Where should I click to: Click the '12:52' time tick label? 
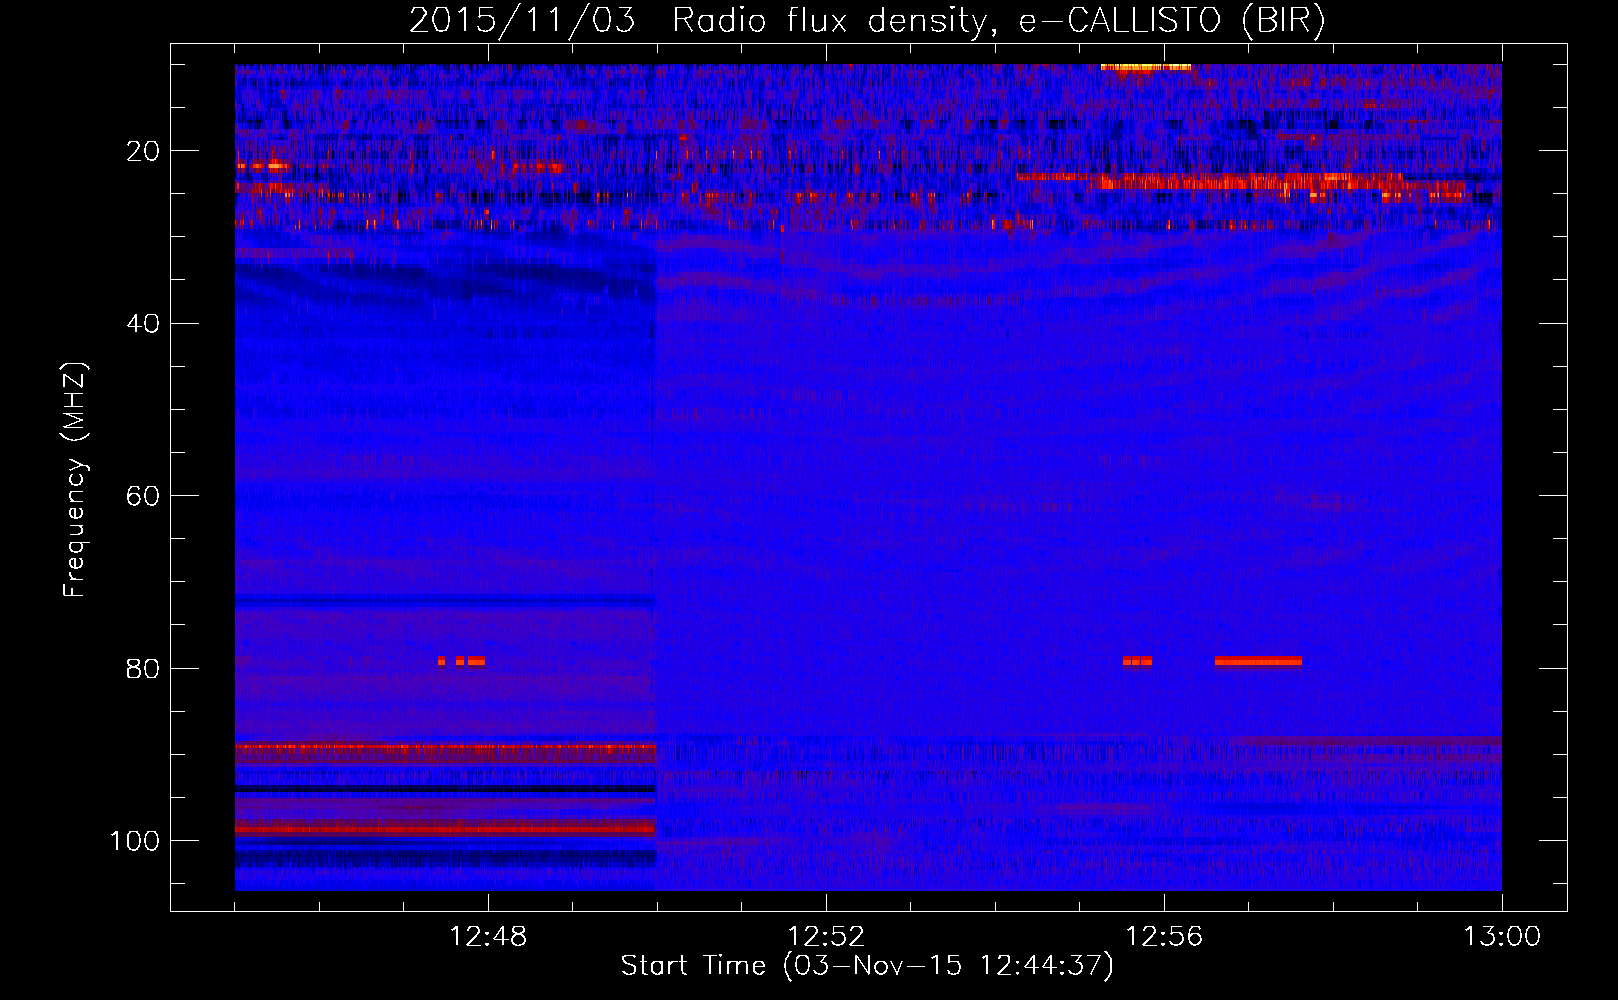pos(826,937)
